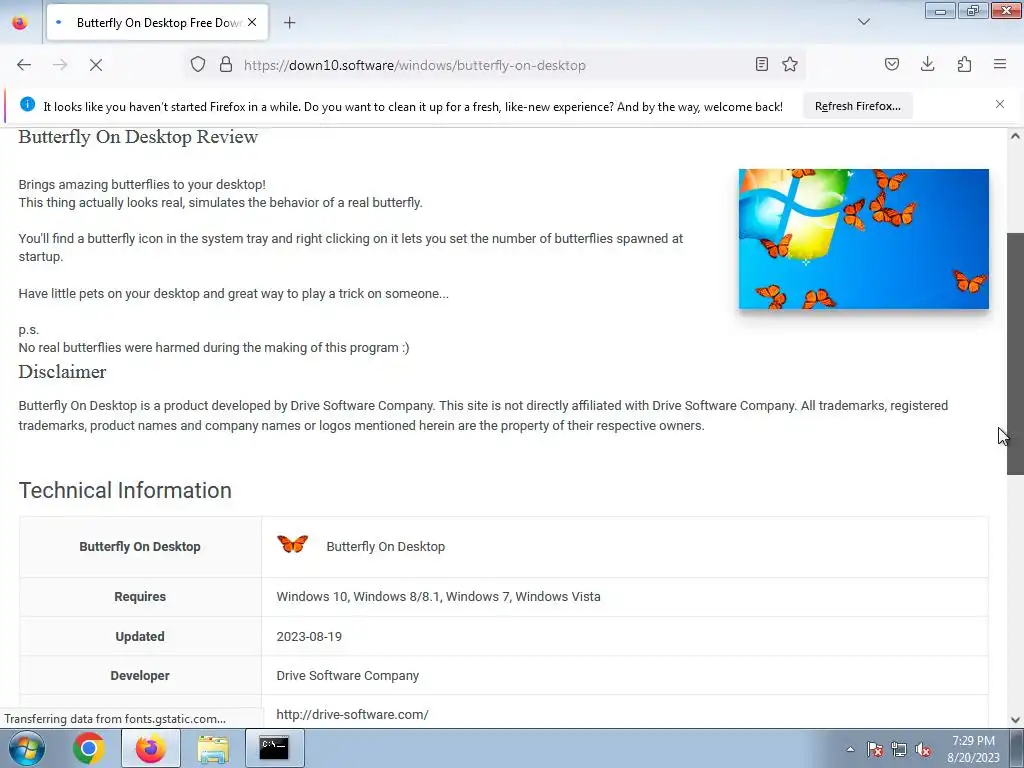Click the muted volume tray icon
Image resolution: width=1024 pixels, height=768 pixels.
click(x=923, y=749)
